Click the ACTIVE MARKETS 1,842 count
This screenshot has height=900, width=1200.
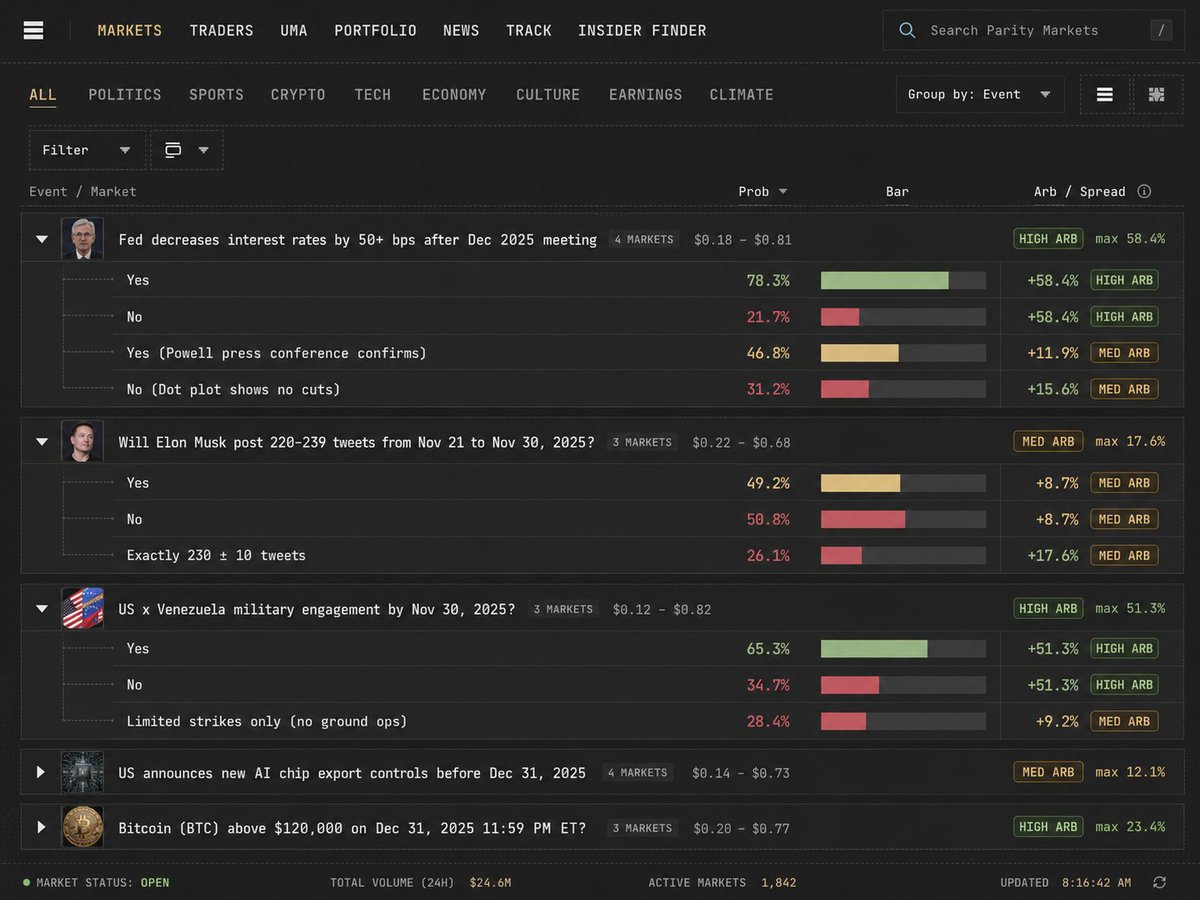click(x=779, y=882)
